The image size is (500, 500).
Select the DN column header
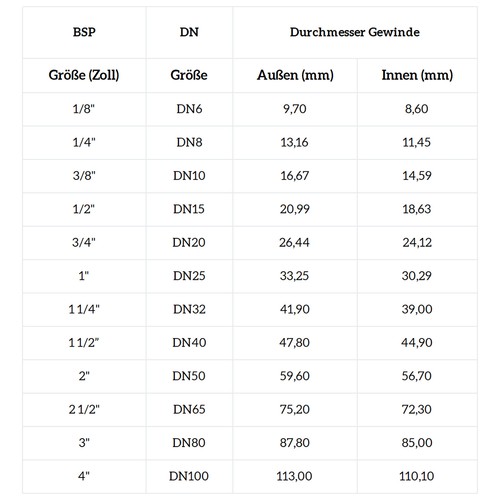[x=189, y=32]
